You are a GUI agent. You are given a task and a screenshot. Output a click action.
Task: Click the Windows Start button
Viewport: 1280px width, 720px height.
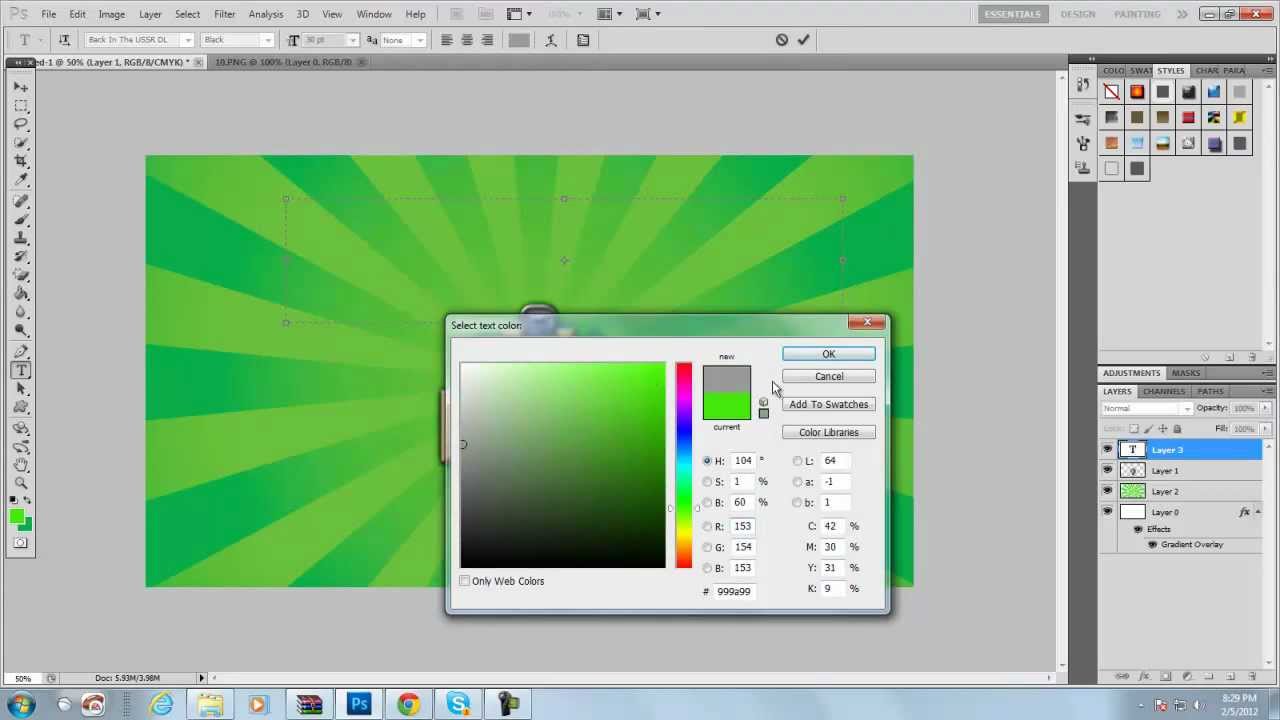click(21, 705)
